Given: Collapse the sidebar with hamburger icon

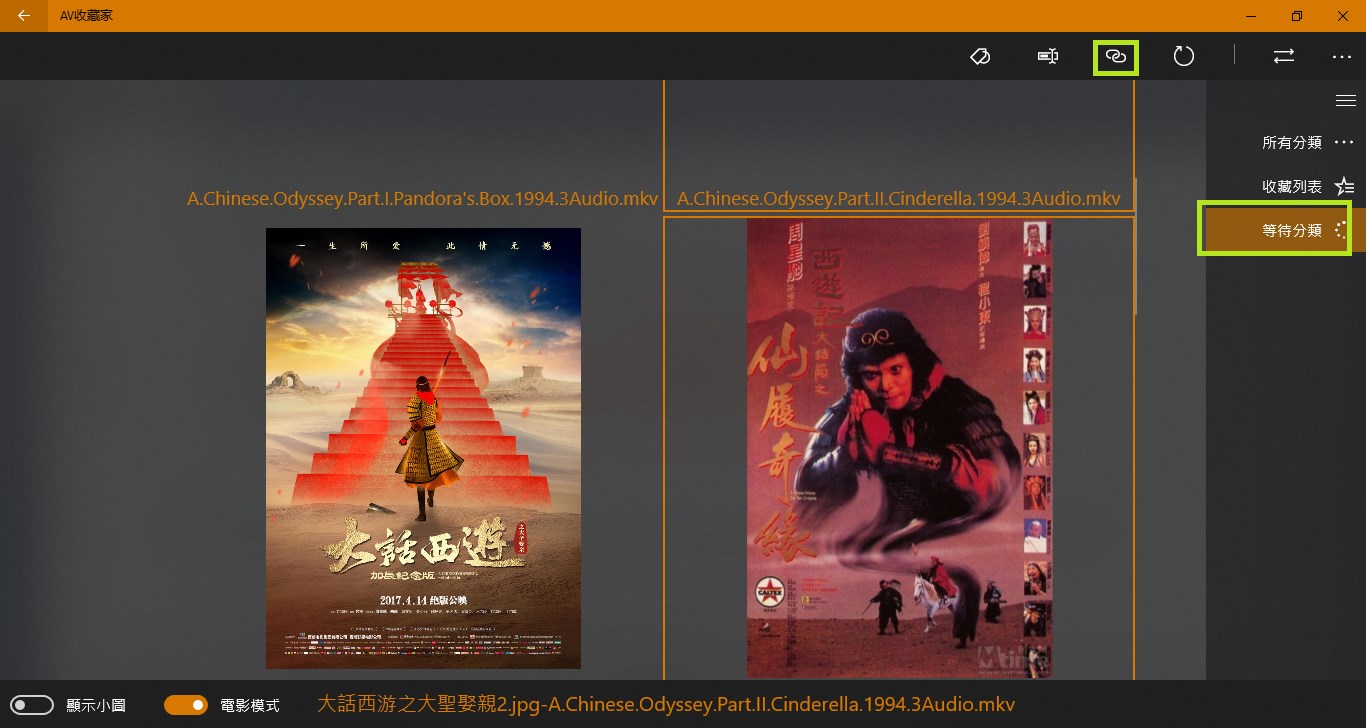Looking at the screenshot, I should 1346,100.
